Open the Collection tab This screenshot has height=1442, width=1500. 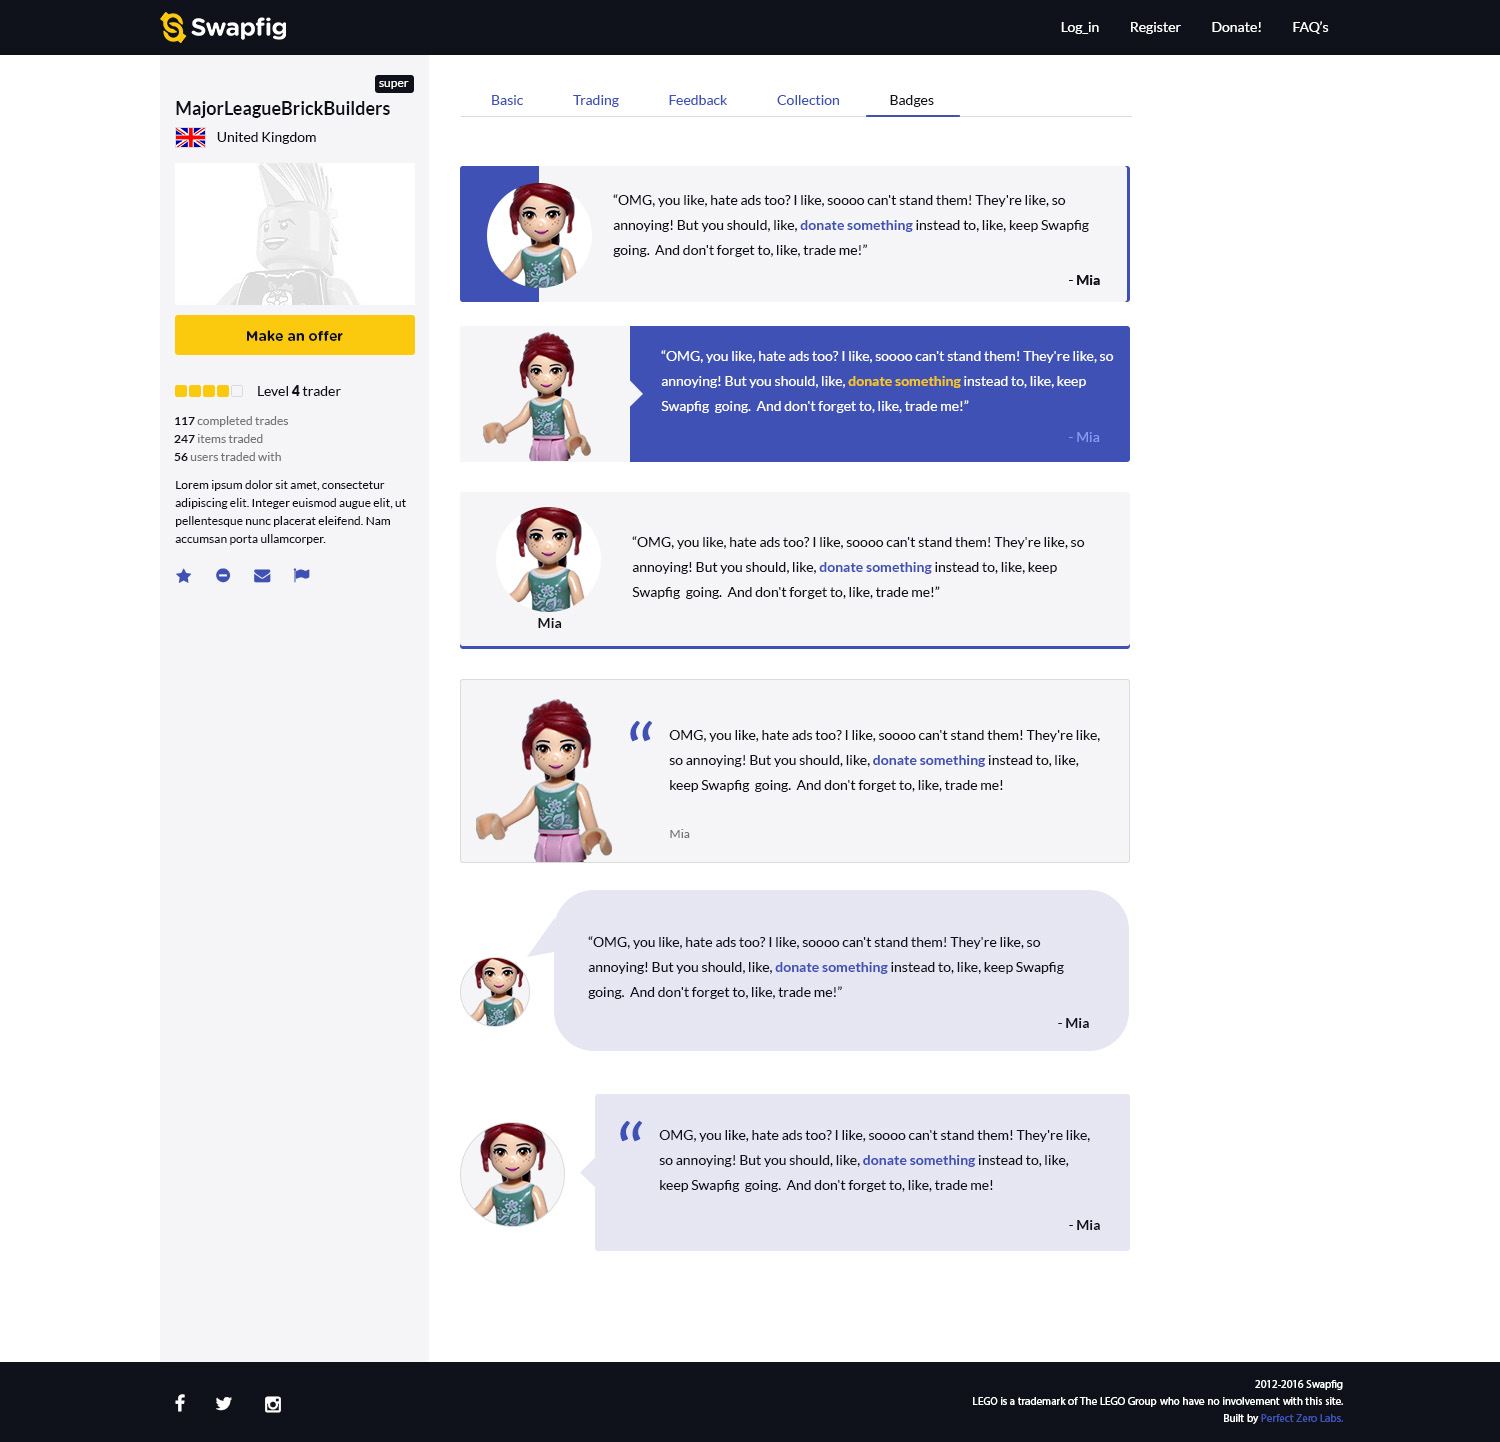808,100
